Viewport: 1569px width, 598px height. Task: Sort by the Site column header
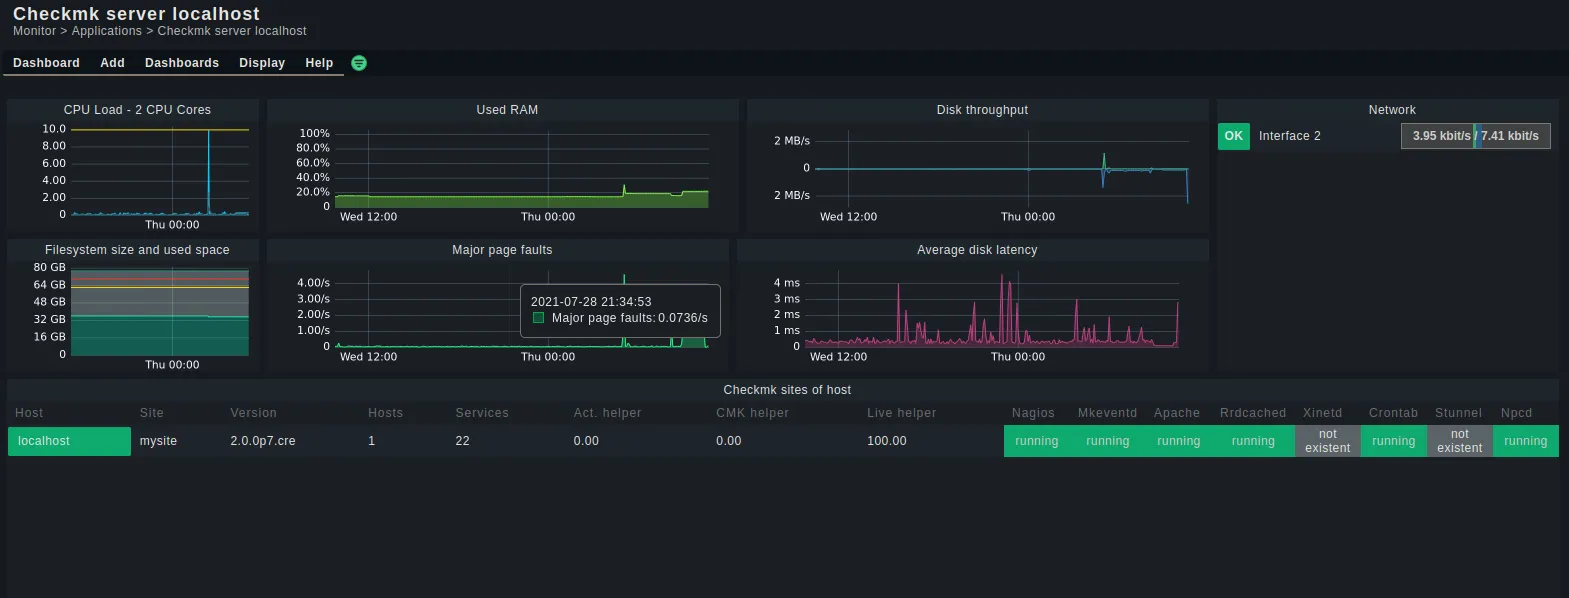click(151, 413)
